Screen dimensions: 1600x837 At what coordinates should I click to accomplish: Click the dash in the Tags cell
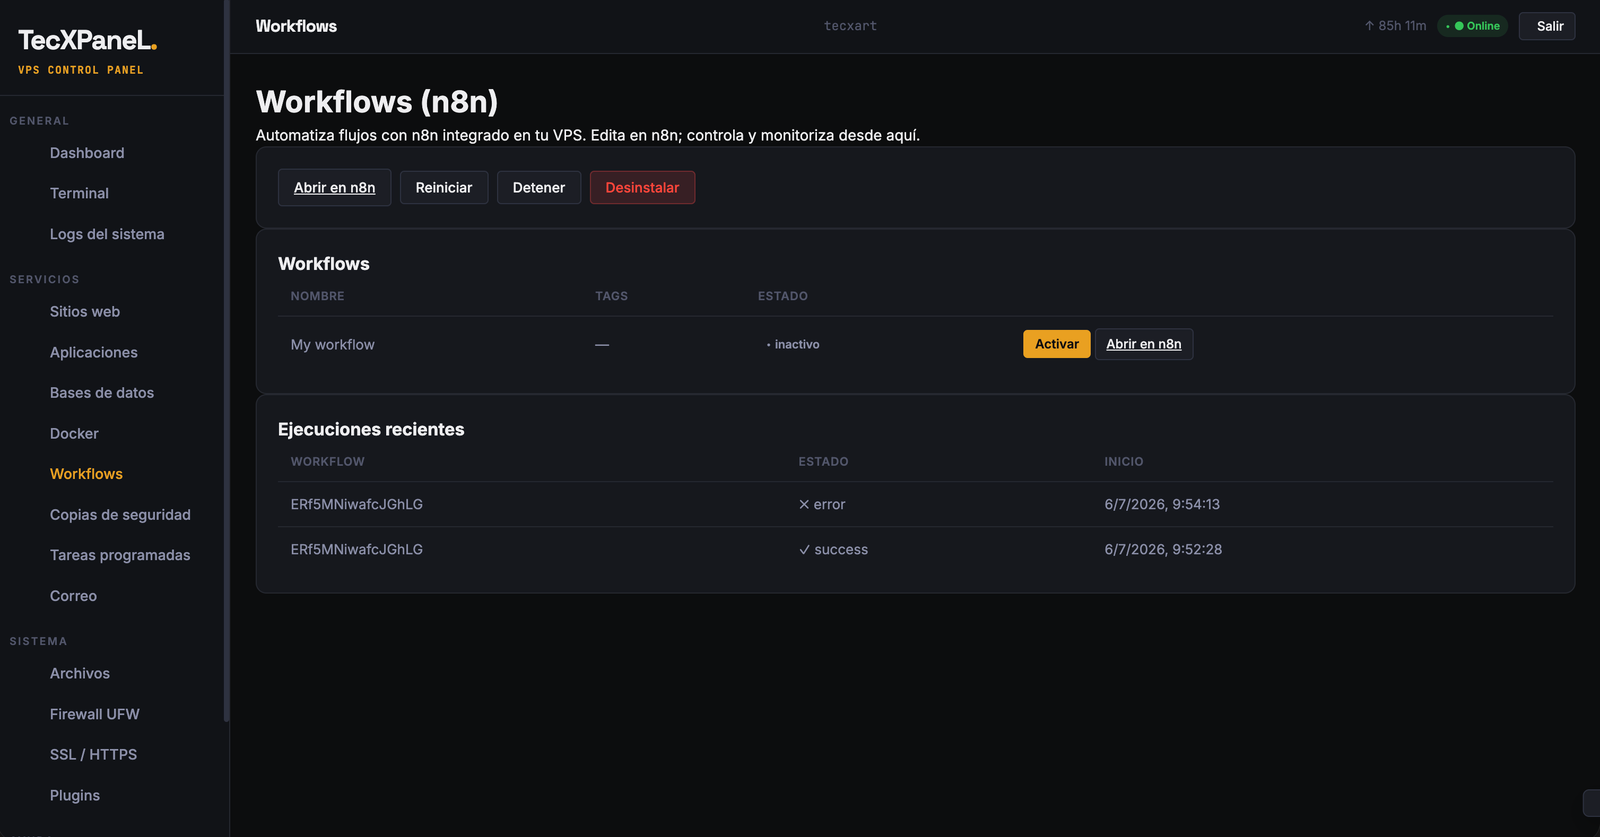click(x=602, y=344)
